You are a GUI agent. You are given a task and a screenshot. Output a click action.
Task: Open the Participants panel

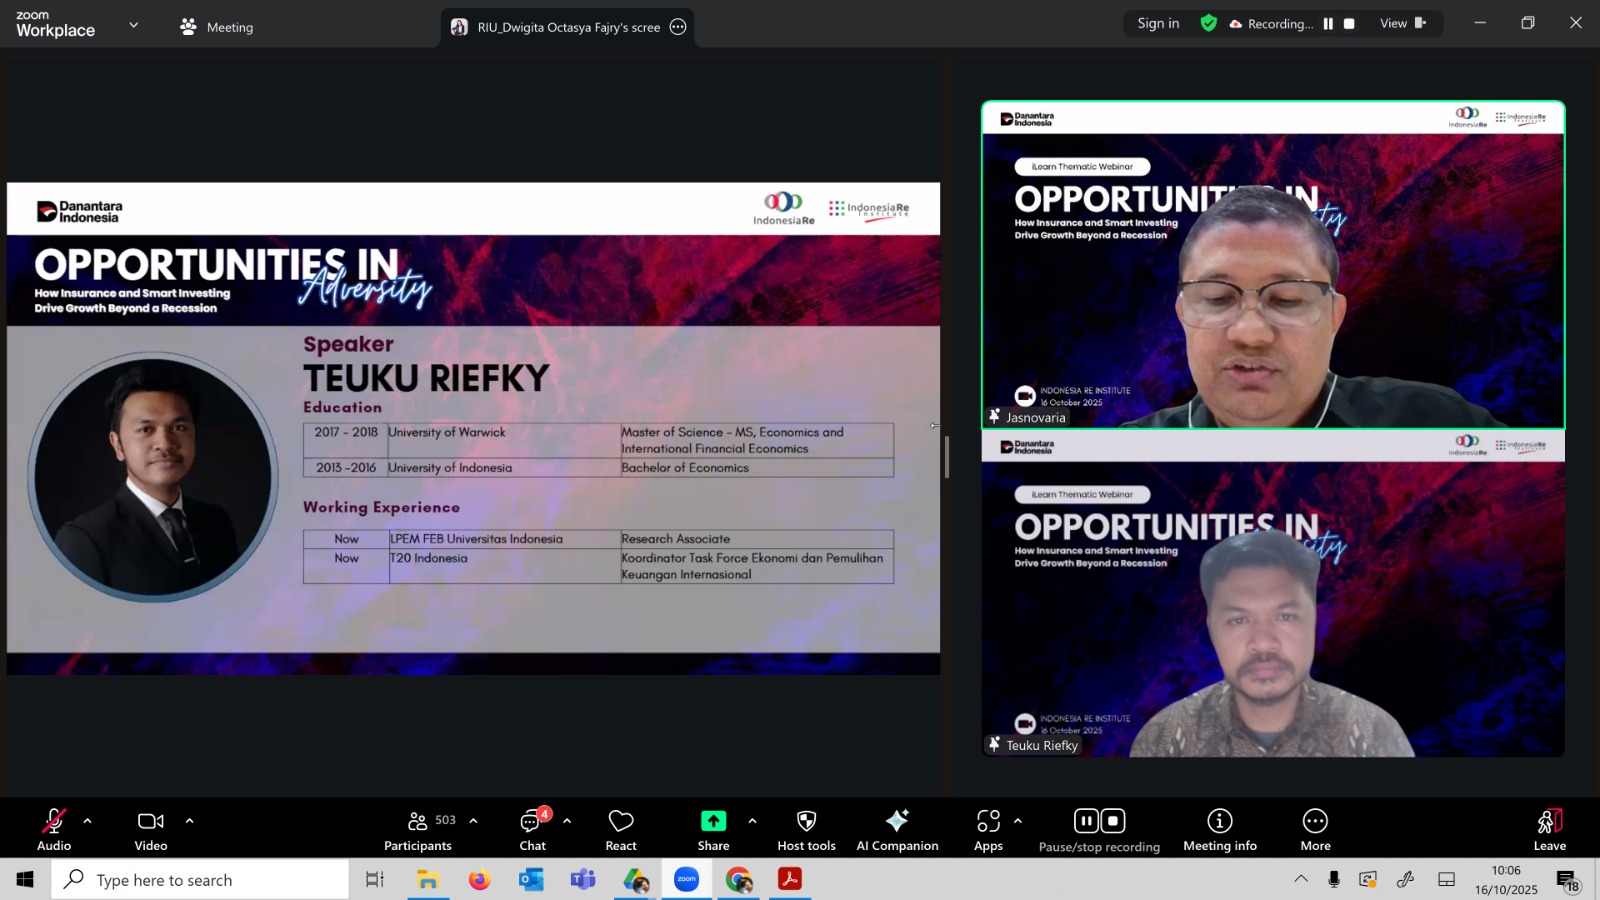[x=418, y=830]
